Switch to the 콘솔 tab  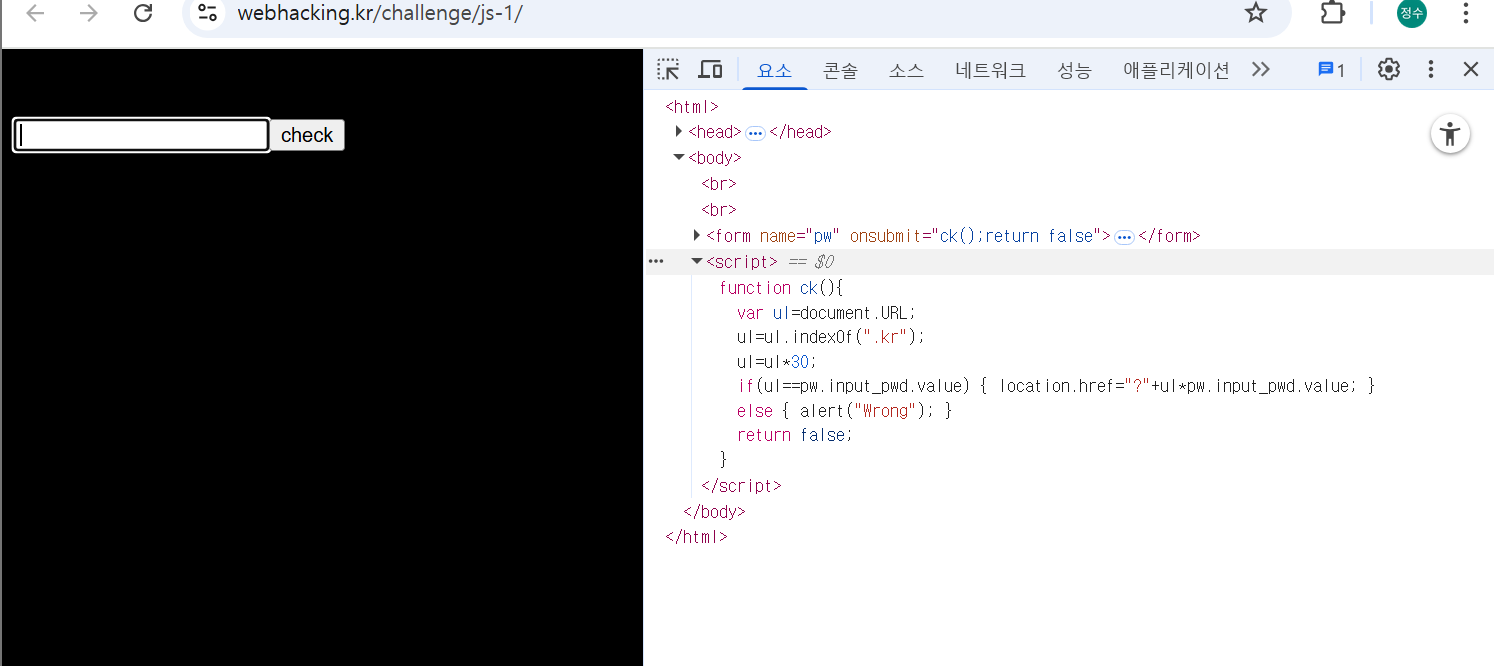click(840, 70)
